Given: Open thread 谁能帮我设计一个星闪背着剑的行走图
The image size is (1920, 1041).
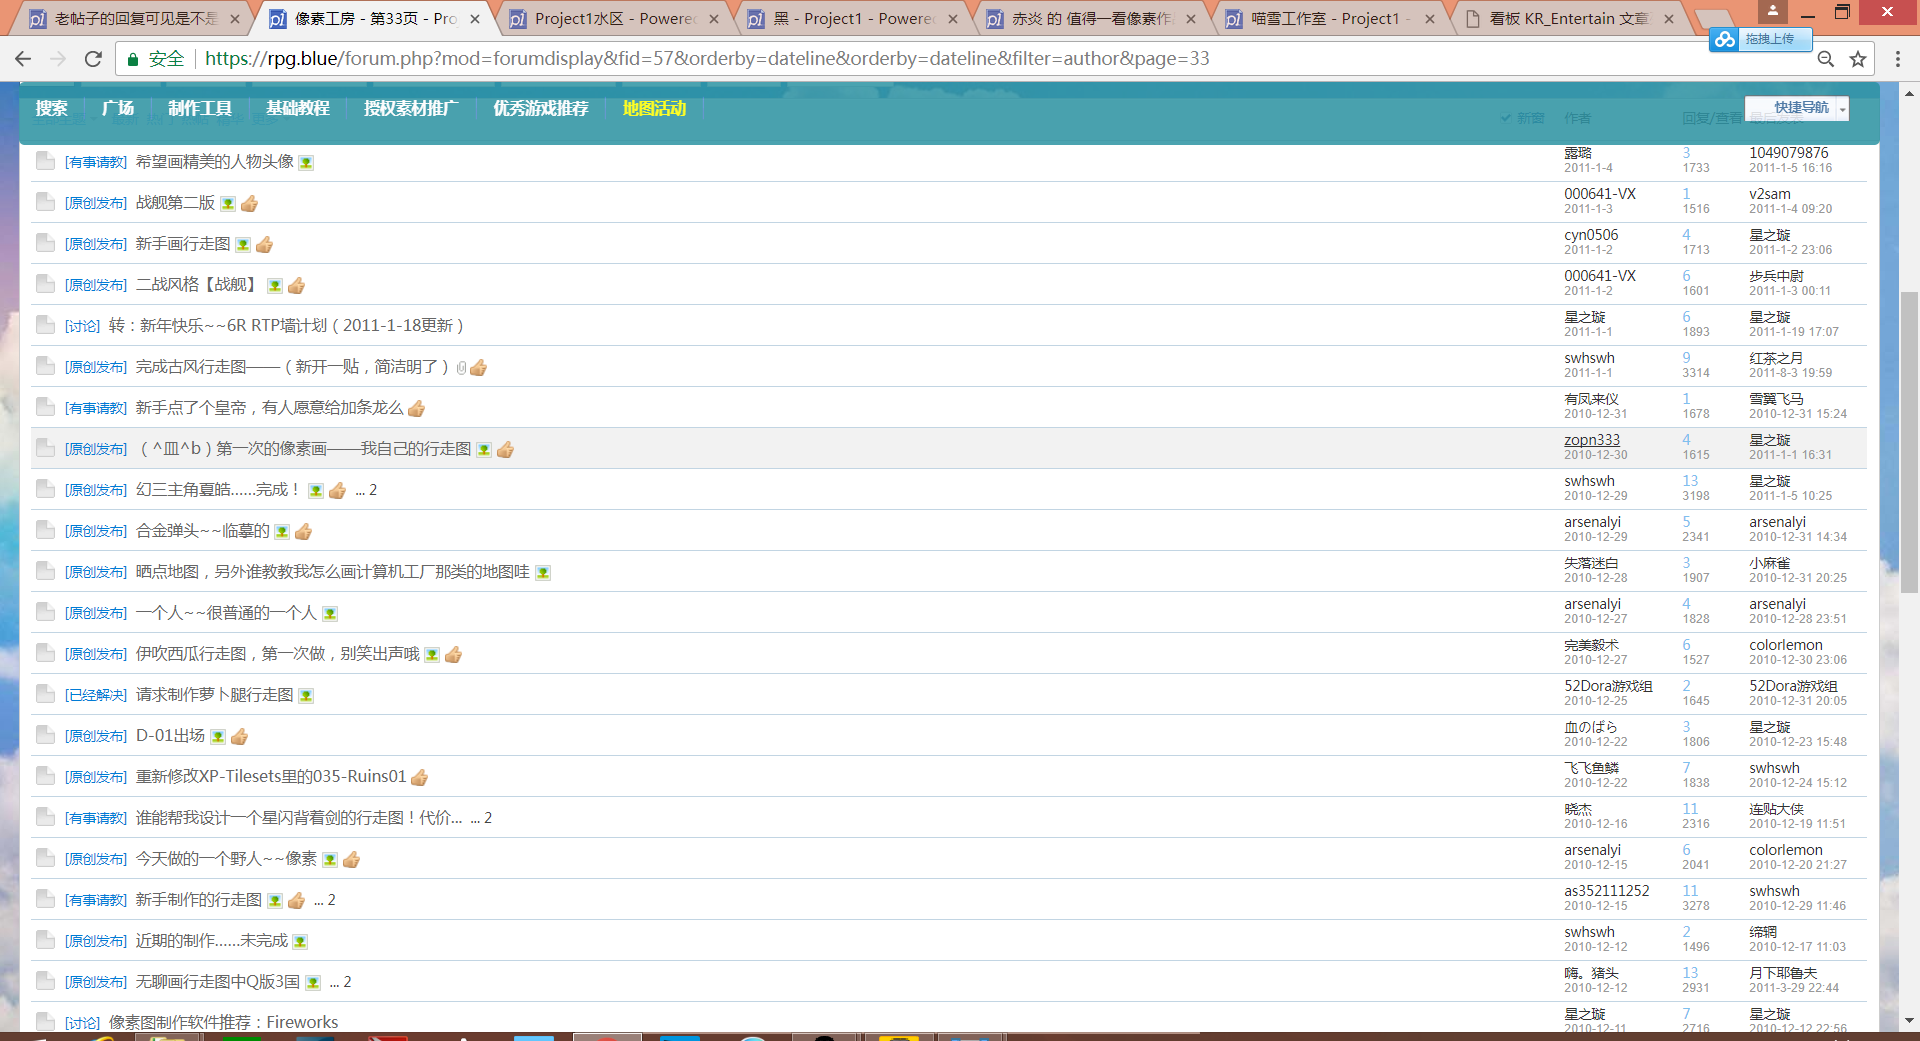Looking at the screenshot, I should [x=298, y=818].
